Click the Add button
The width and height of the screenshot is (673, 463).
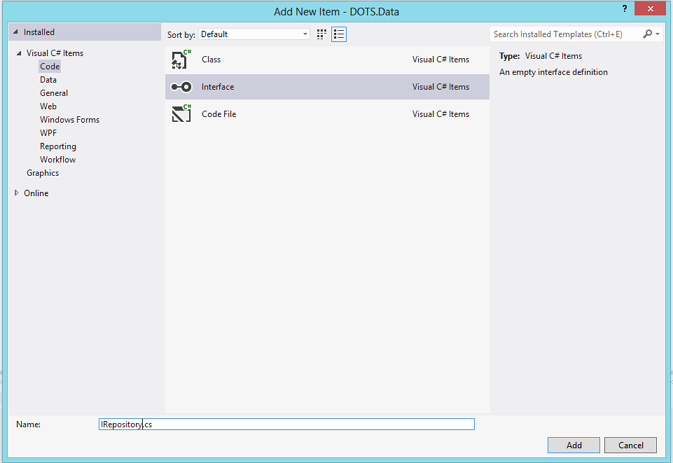click(x=574, y=445)
